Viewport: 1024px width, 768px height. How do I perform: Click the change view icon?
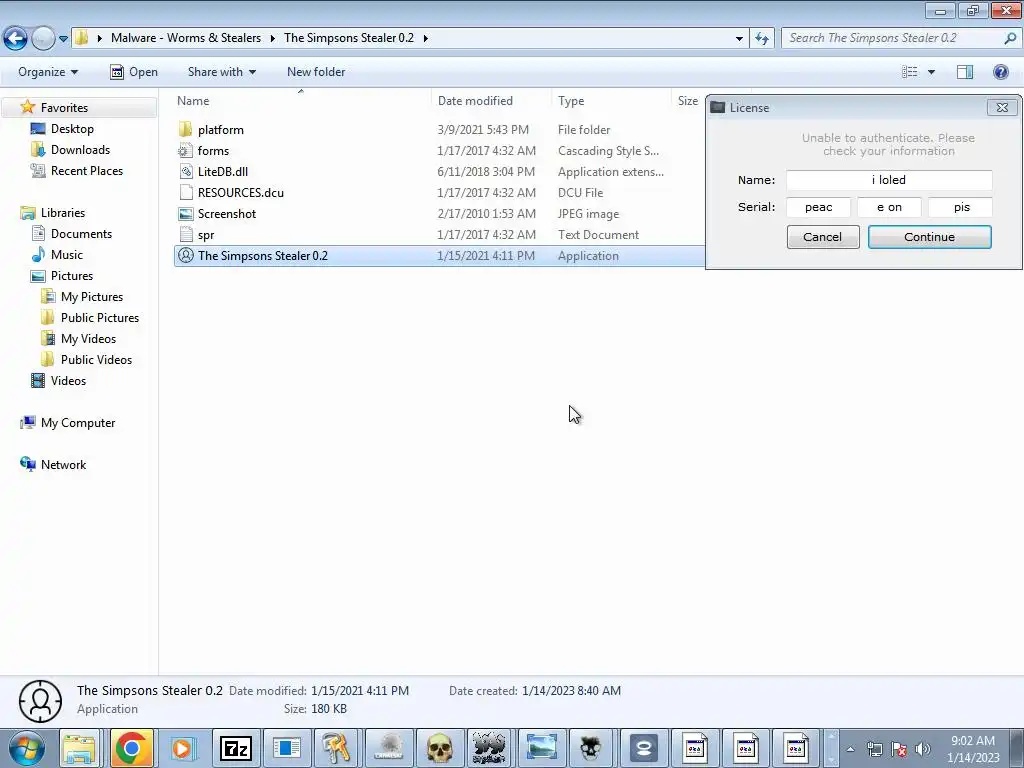coord(909,72)
